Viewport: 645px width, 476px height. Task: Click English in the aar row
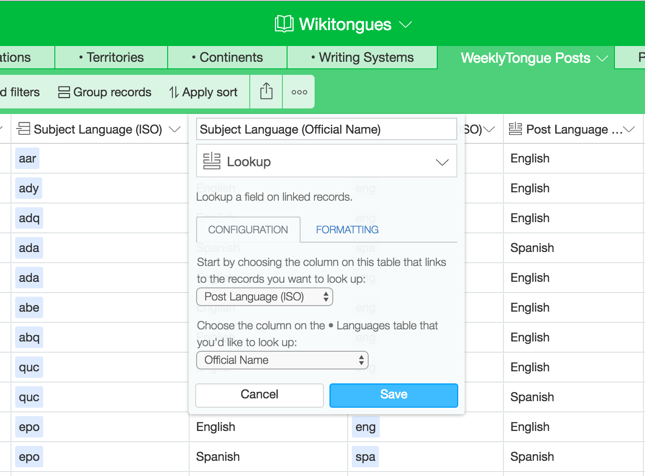coord(530,158)
